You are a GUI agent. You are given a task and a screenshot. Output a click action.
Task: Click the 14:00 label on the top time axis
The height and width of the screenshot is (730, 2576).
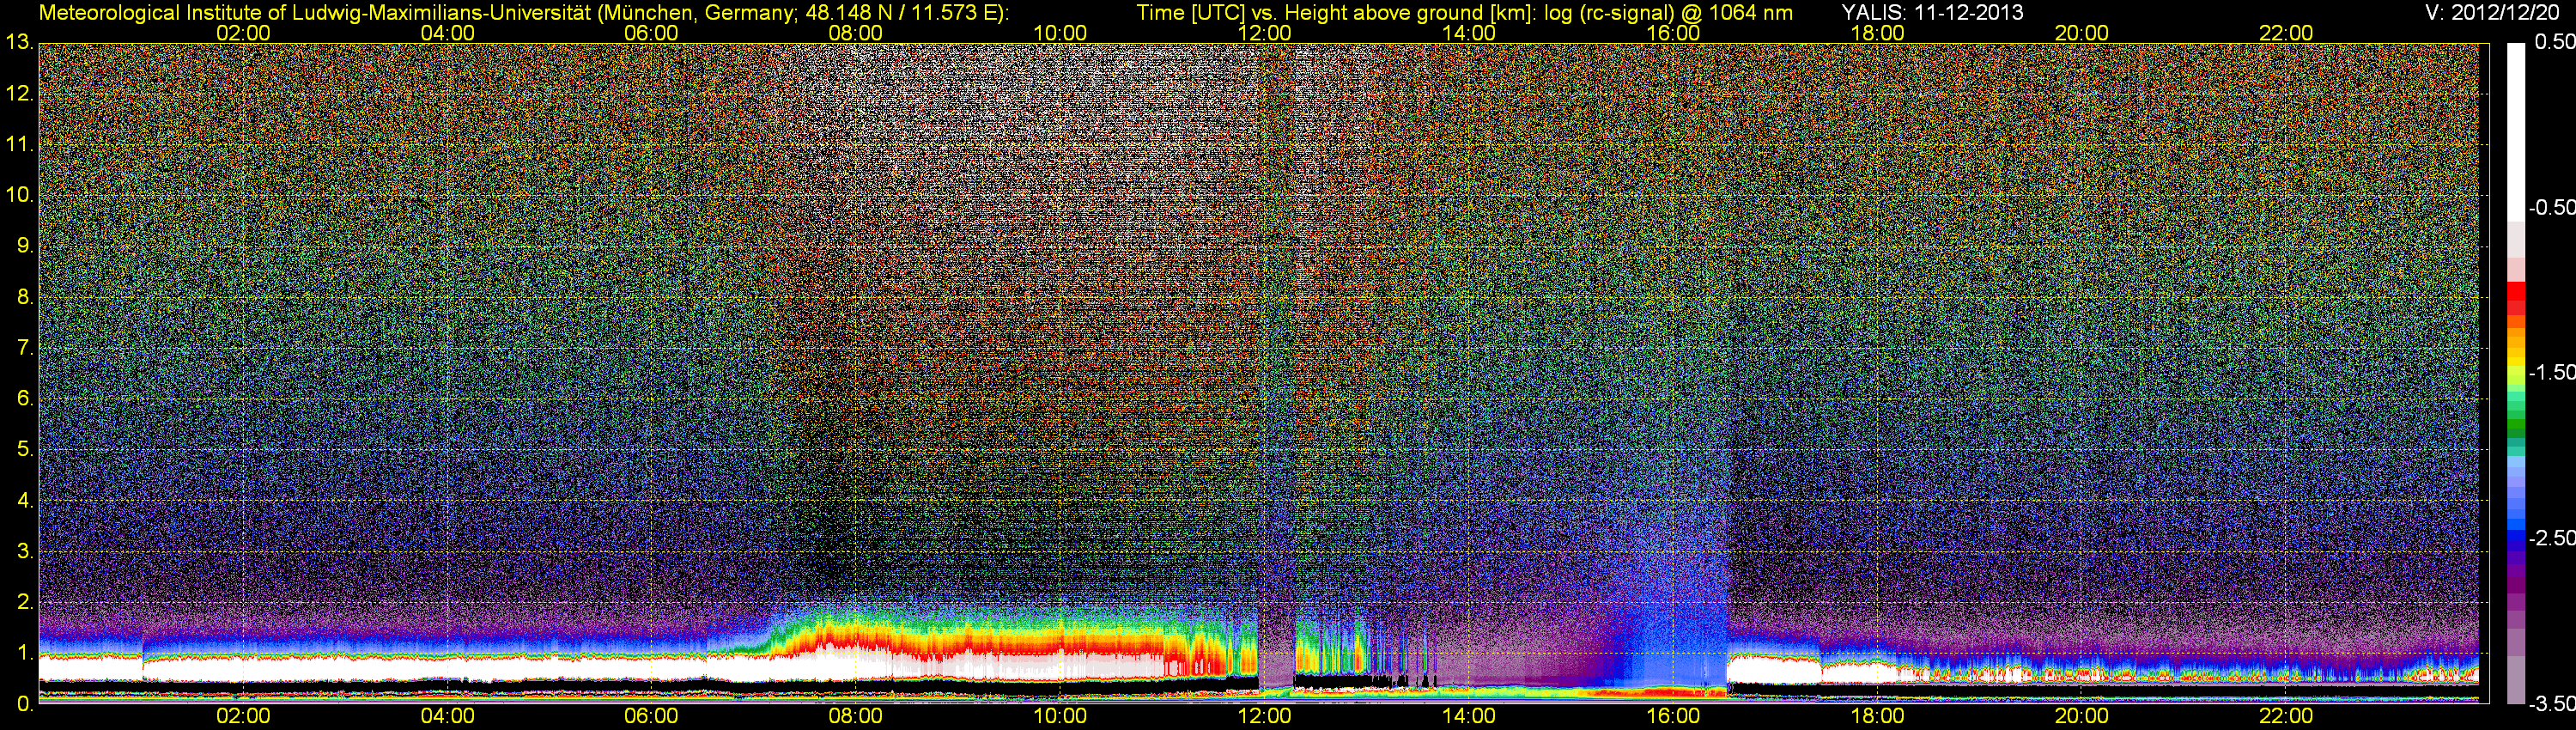(x=1469, y=33)
